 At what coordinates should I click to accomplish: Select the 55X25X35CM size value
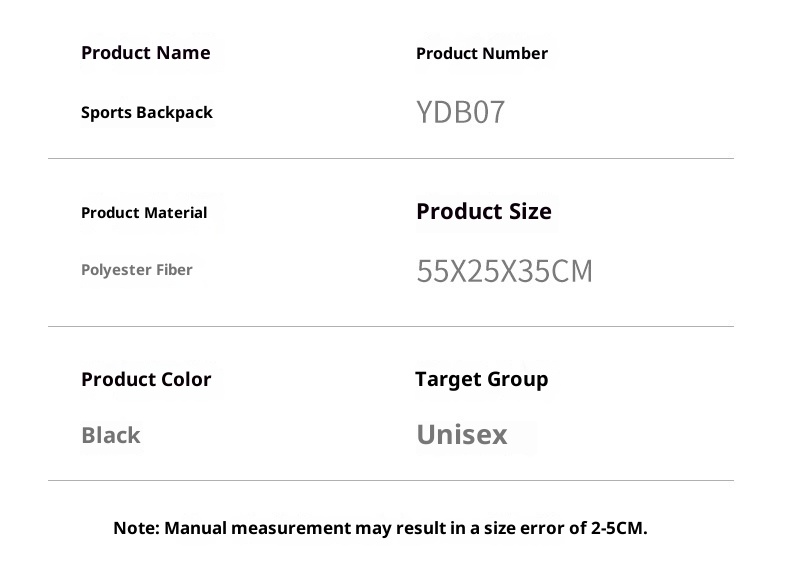504,271
